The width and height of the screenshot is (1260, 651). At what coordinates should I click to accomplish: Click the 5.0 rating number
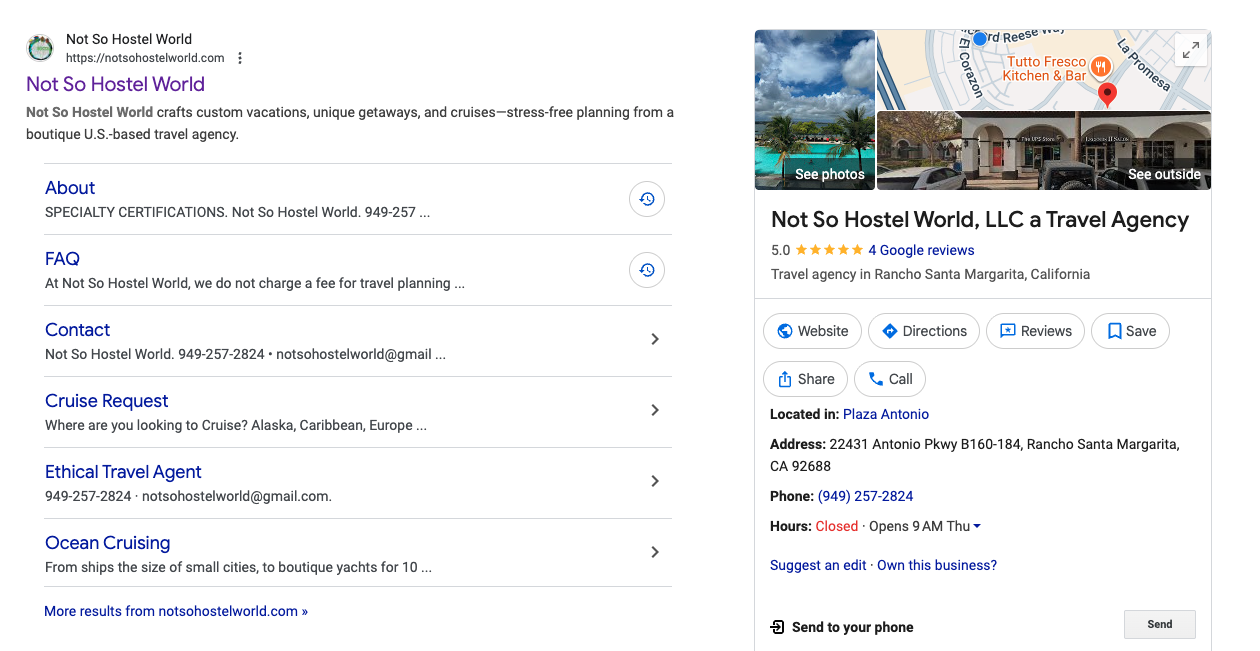[x=781, y=250]
